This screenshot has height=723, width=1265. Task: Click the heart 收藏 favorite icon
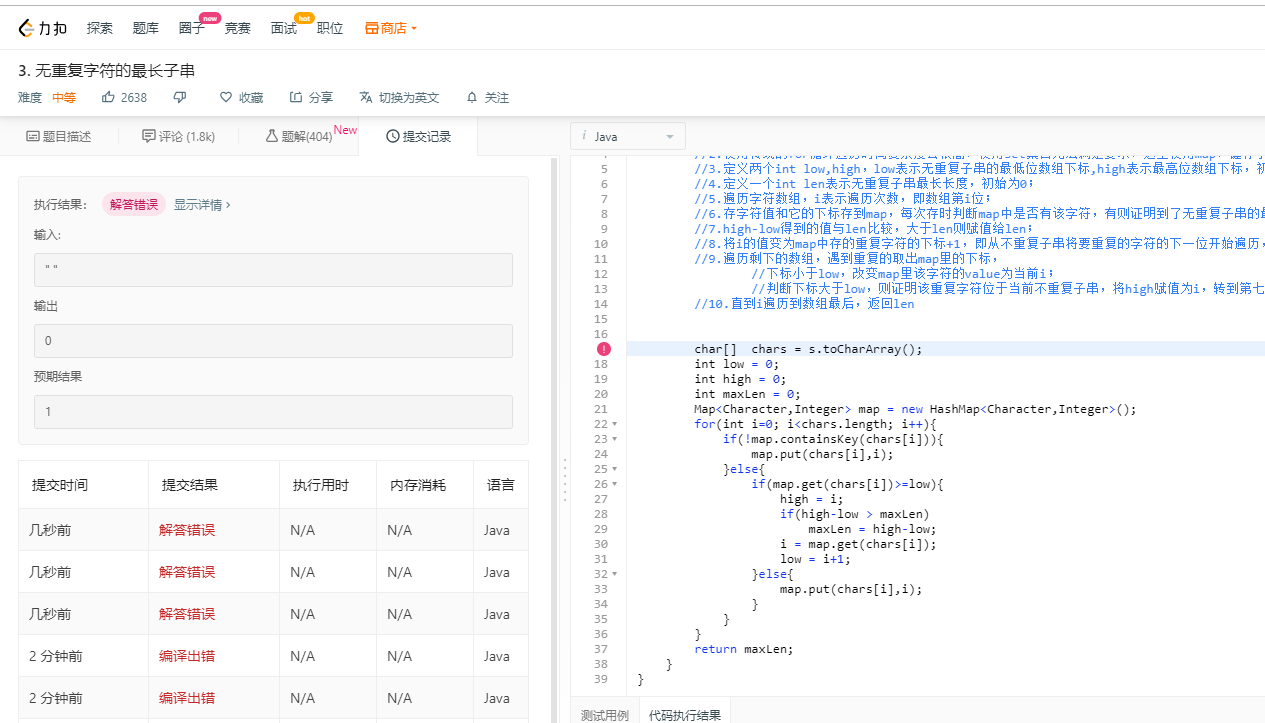click(226, 97)
